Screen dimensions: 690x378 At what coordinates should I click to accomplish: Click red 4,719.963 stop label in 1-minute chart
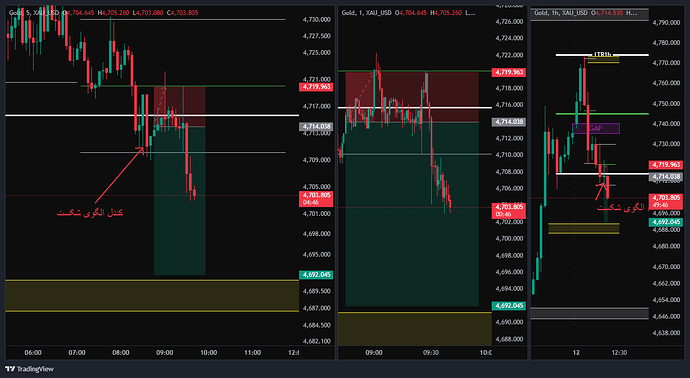[509, 72]
